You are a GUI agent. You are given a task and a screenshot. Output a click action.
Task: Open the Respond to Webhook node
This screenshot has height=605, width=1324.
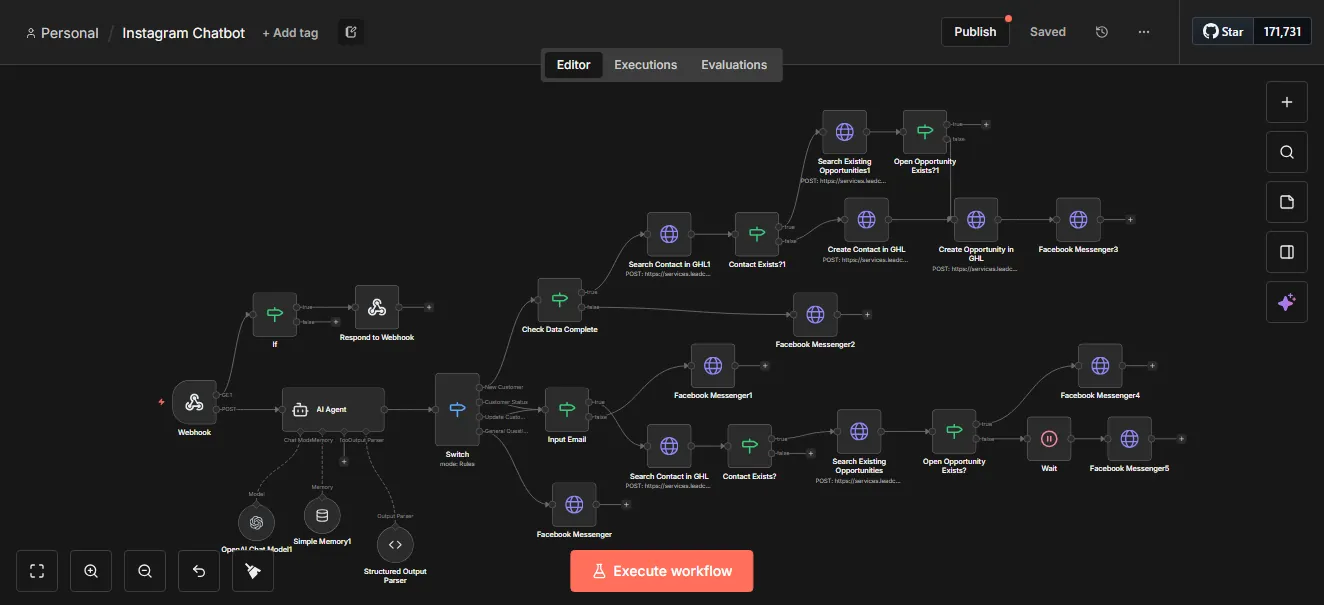tap(377, 308)
